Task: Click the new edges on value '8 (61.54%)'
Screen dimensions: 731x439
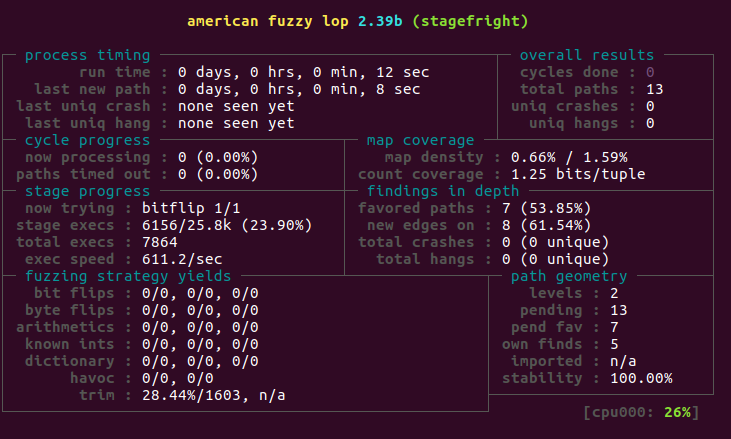Action: point(546,225)
